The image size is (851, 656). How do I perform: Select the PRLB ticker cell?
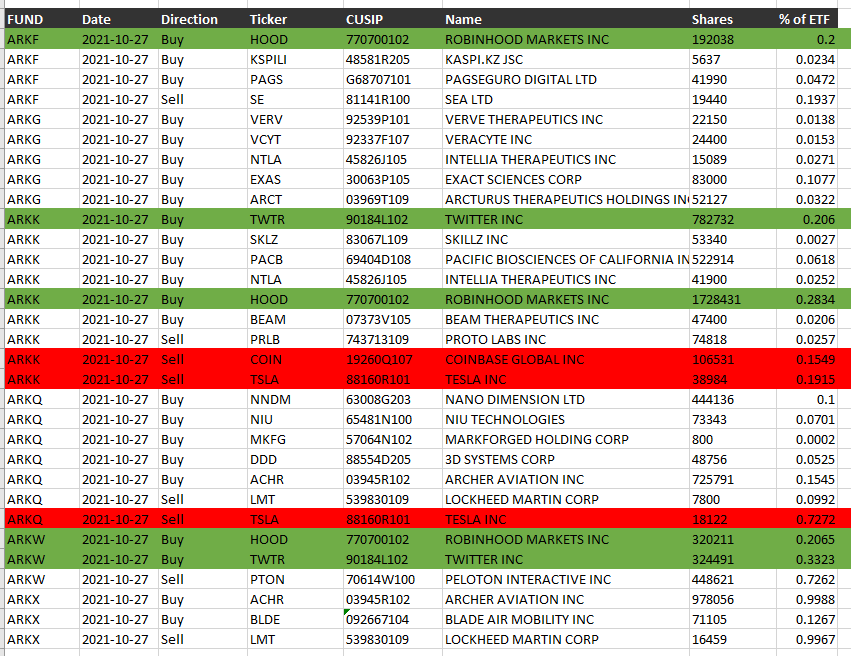[265, 339]
